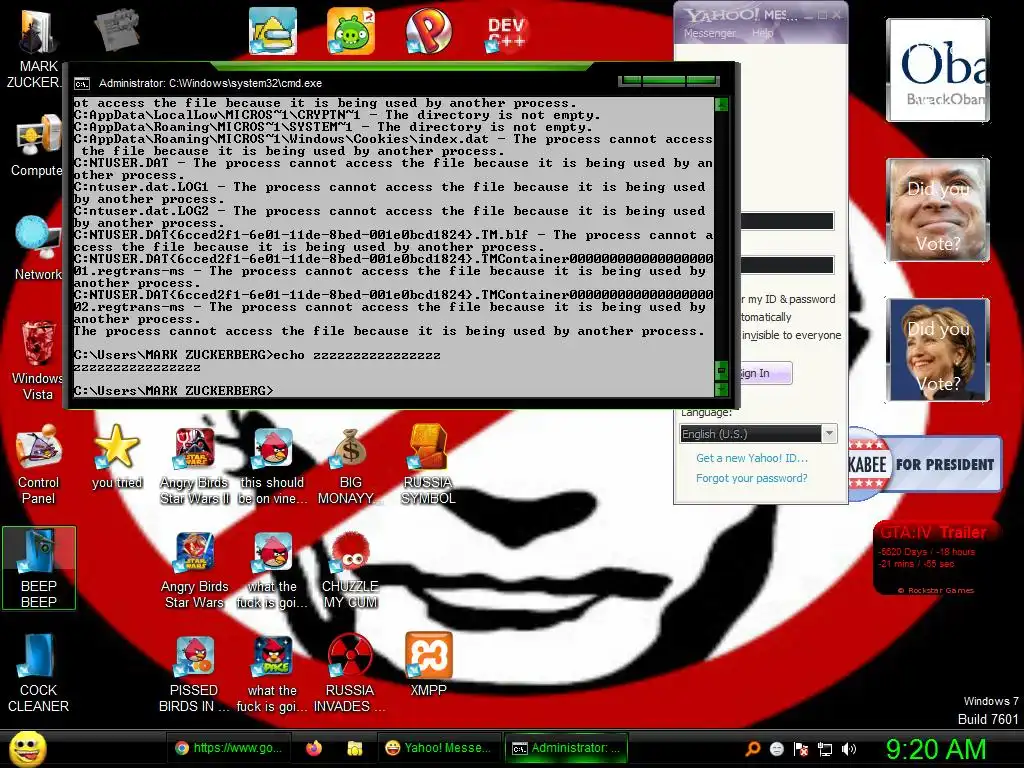Click the 9:20 AM taskbar clock

(935, 749)
